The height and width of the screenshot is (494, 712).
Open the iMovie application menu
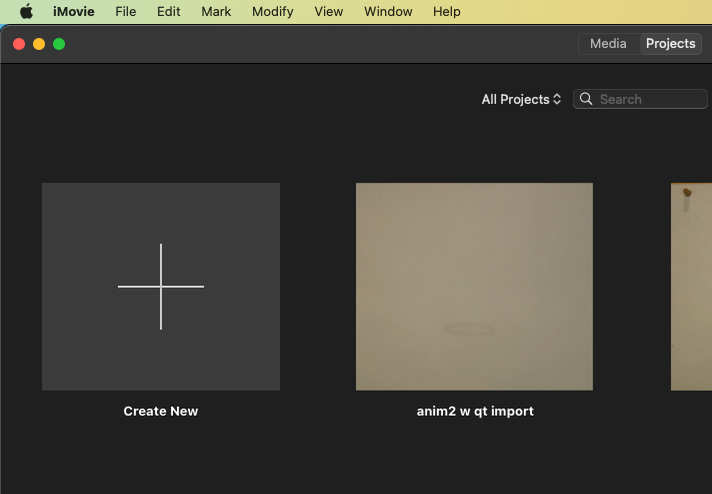74,11
